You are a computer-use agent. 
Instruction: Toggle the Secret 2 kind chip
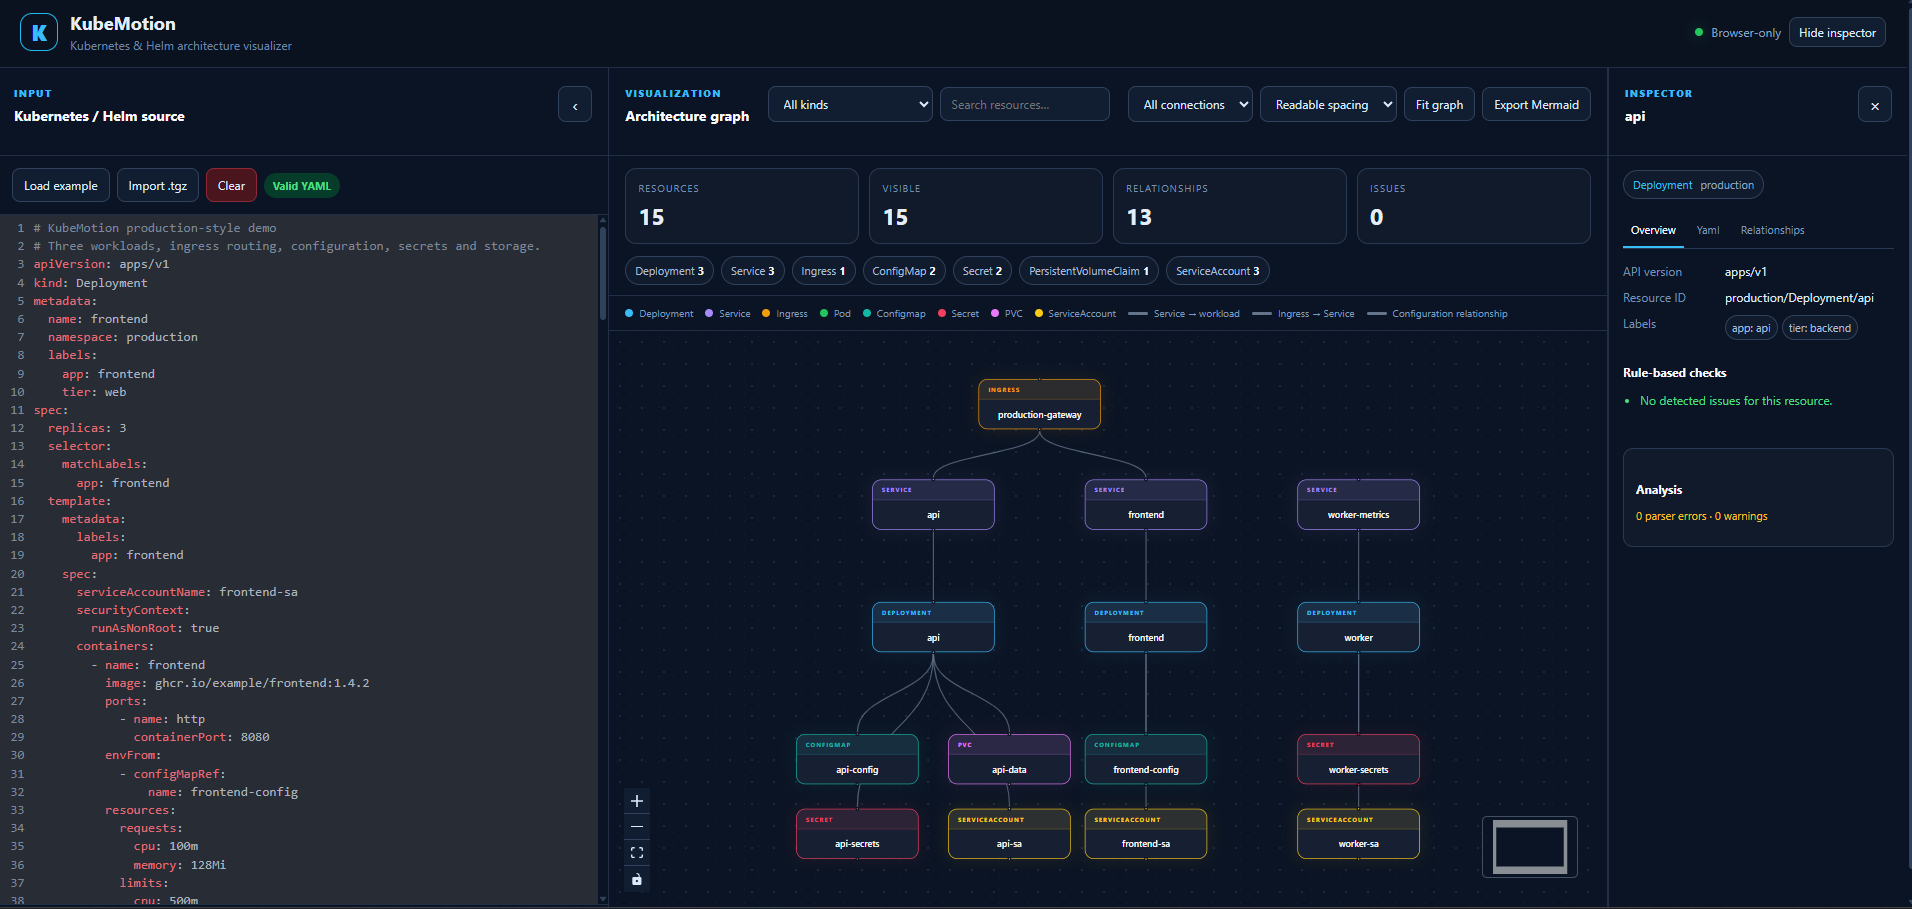click(x=982, y=271)
